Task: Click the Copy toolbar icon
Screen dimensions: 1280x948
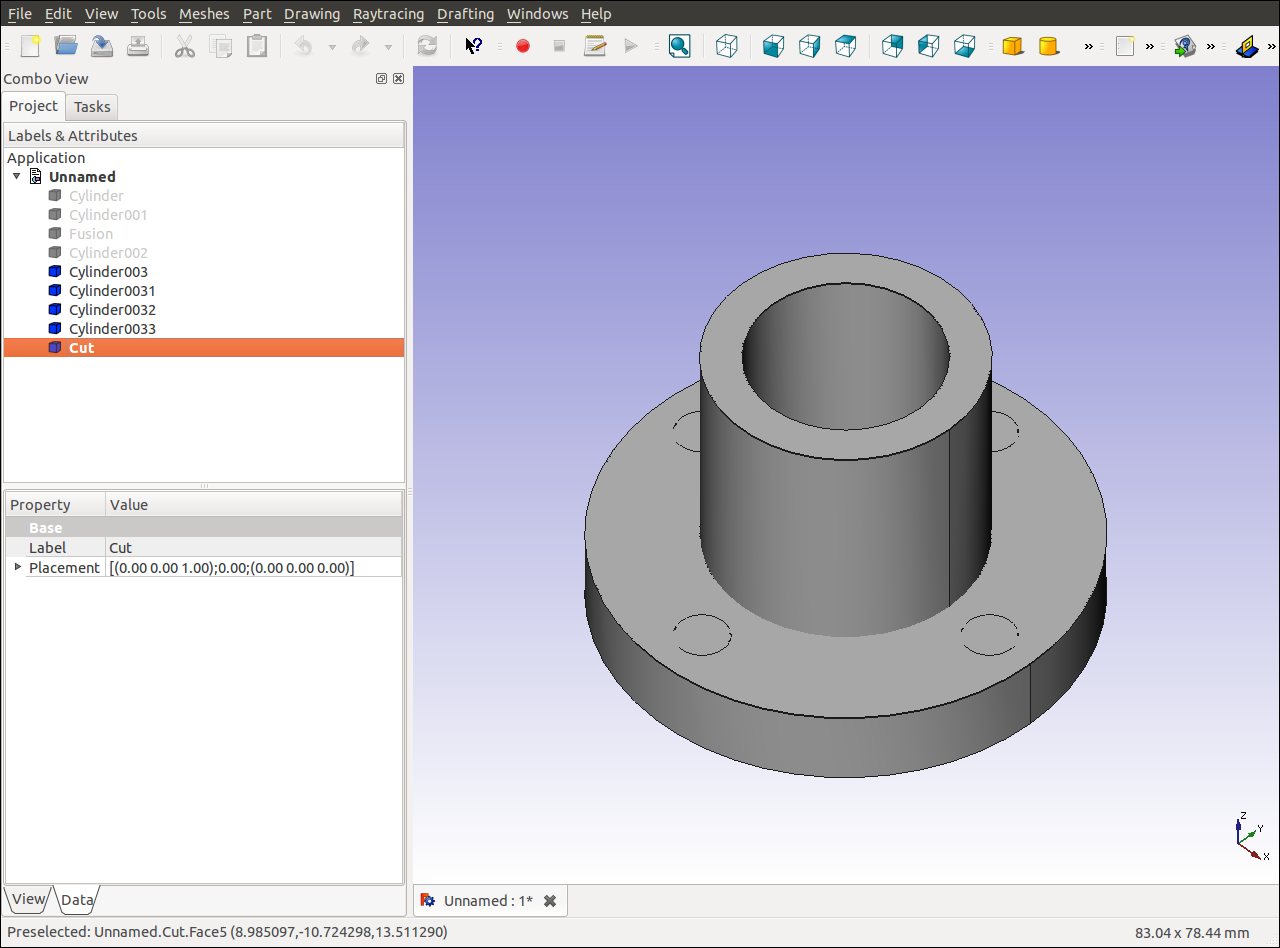Action: [x=221, y=46]
